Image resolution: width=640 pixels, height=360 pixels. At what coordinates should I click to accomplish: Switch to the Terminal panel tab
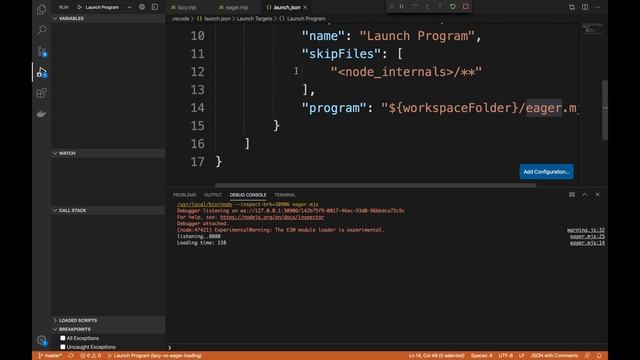[x=284, y=195]
